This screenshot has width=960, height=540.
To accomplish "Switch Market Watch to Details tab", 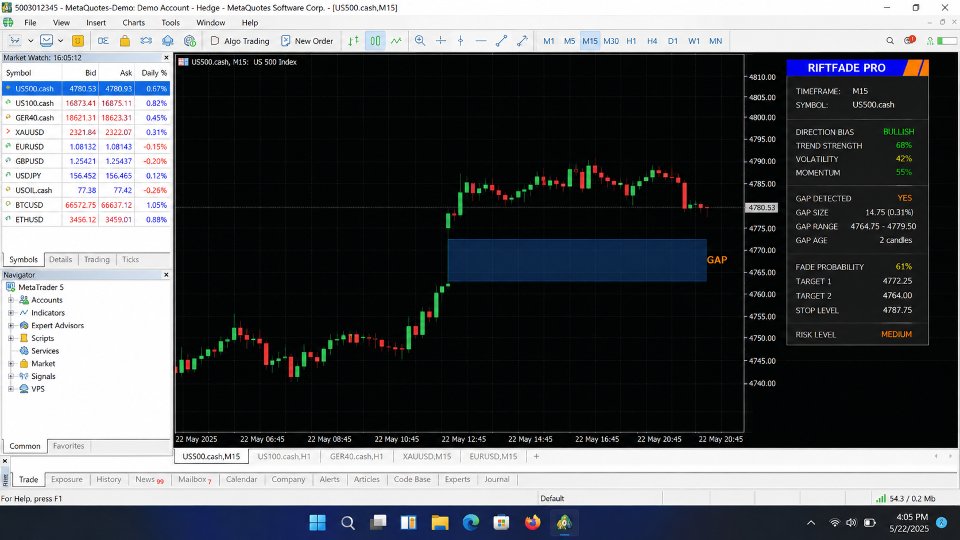I will point(61,260).
